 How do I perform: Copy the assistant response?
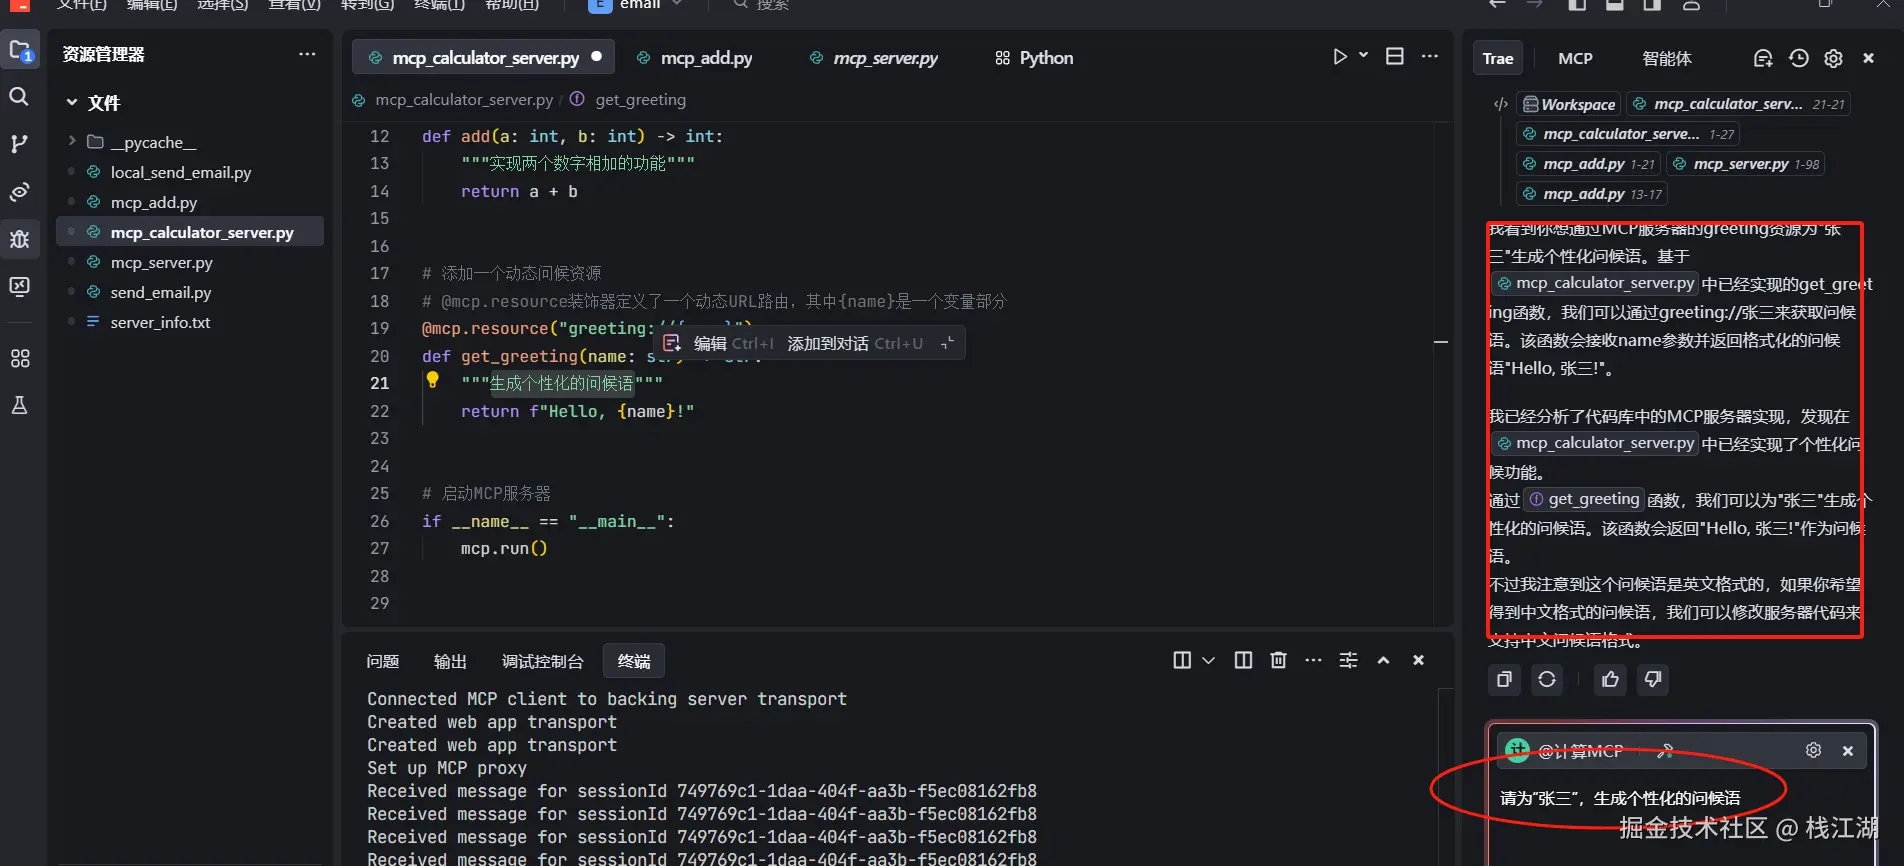pos(1504,680)
